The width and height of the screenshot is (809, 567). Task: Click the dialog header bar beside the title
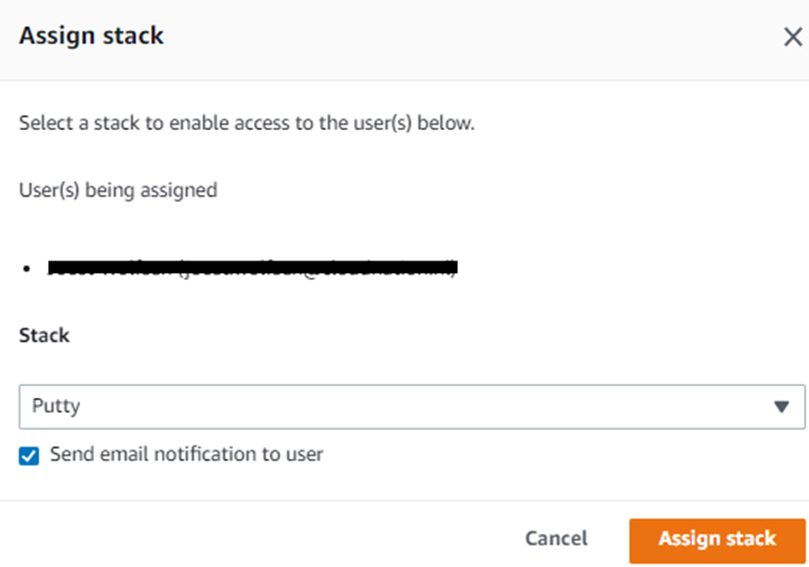pyautogui.click(x=450, y=38)
